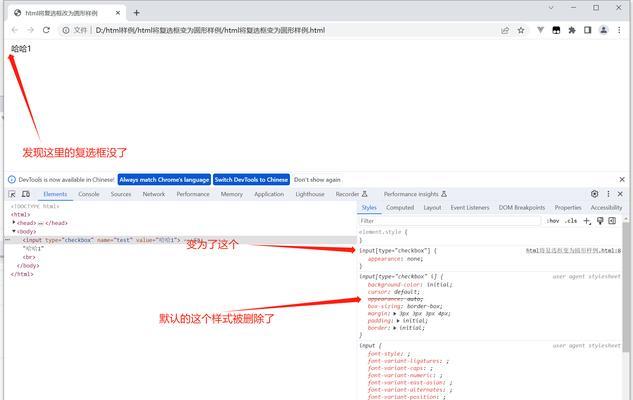Reload the page with the refresh icon
The image size is (633, 400).
[46, 30]
